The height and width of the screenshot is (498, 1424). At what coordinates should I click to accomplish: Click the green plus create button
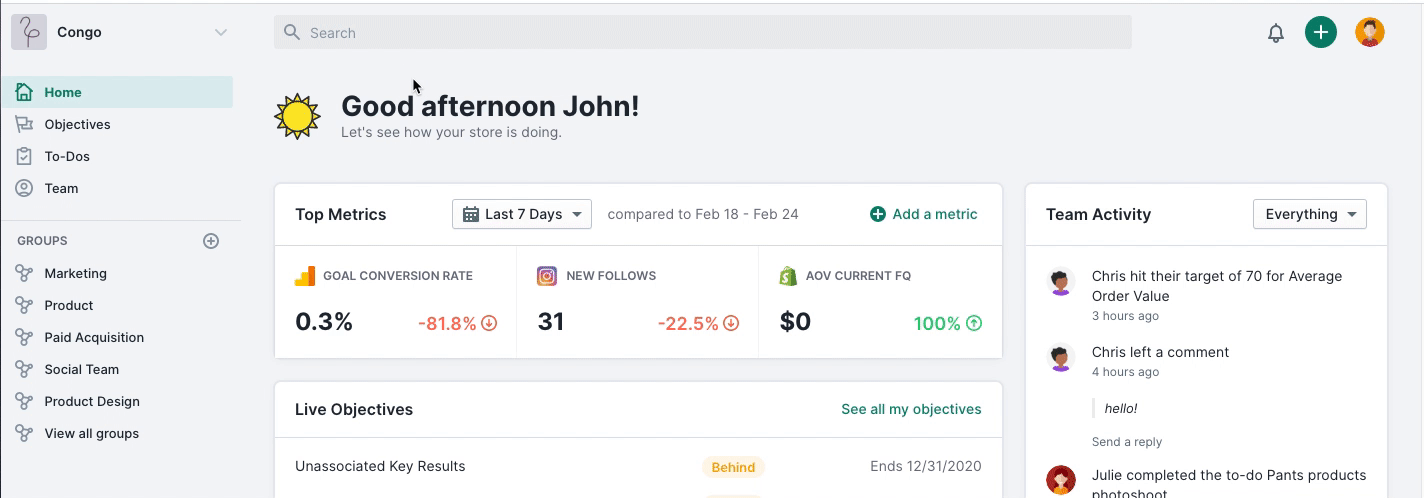pos(1321,32)
